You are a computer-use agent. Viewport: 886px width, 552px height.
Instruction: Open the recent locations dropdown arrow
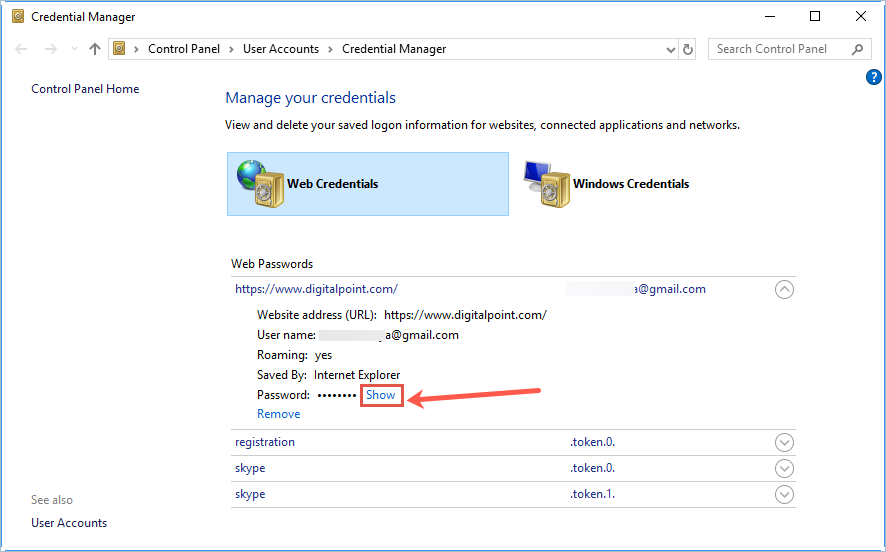tap(74, 49)
